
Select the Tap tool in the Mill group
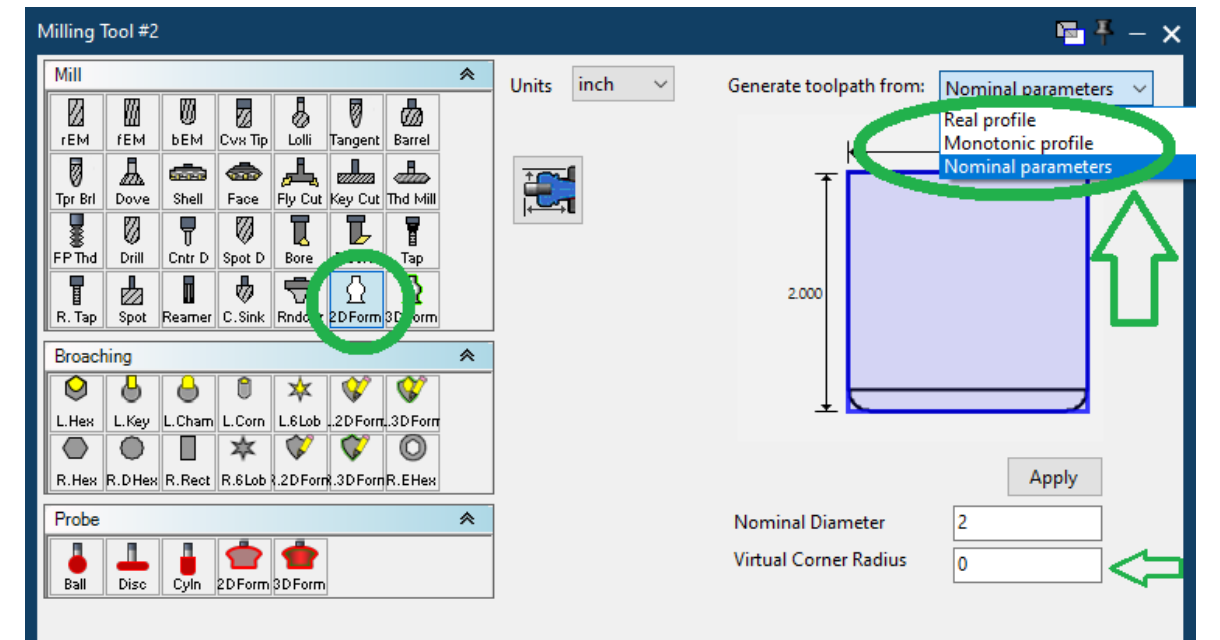(x=411, y=240)
